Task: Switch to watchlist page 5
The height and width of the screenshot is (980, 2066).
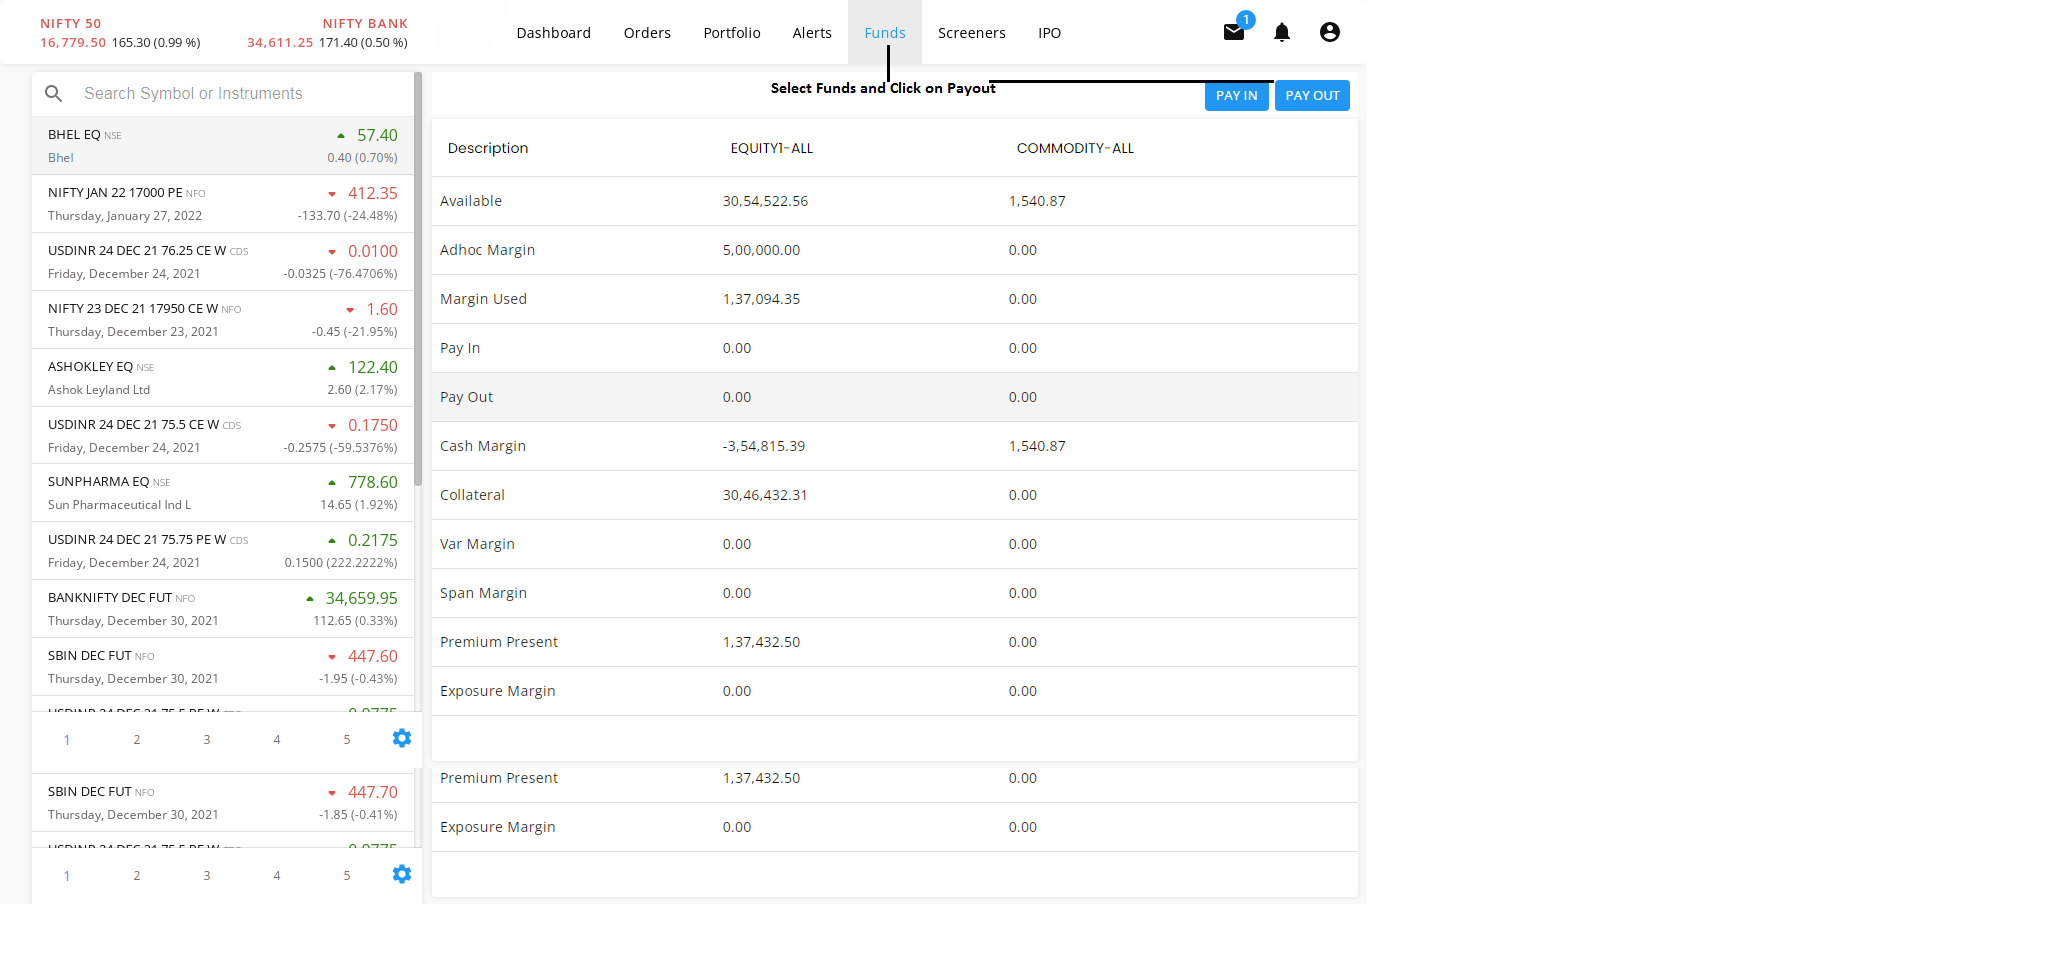Action: click(x=347, y=740)
